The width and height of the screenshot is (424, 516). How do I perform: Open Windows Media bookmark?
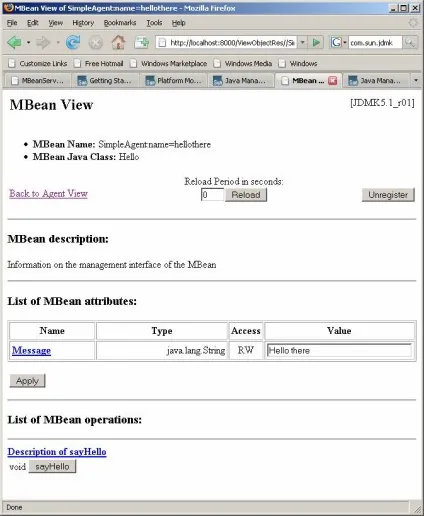243,63
